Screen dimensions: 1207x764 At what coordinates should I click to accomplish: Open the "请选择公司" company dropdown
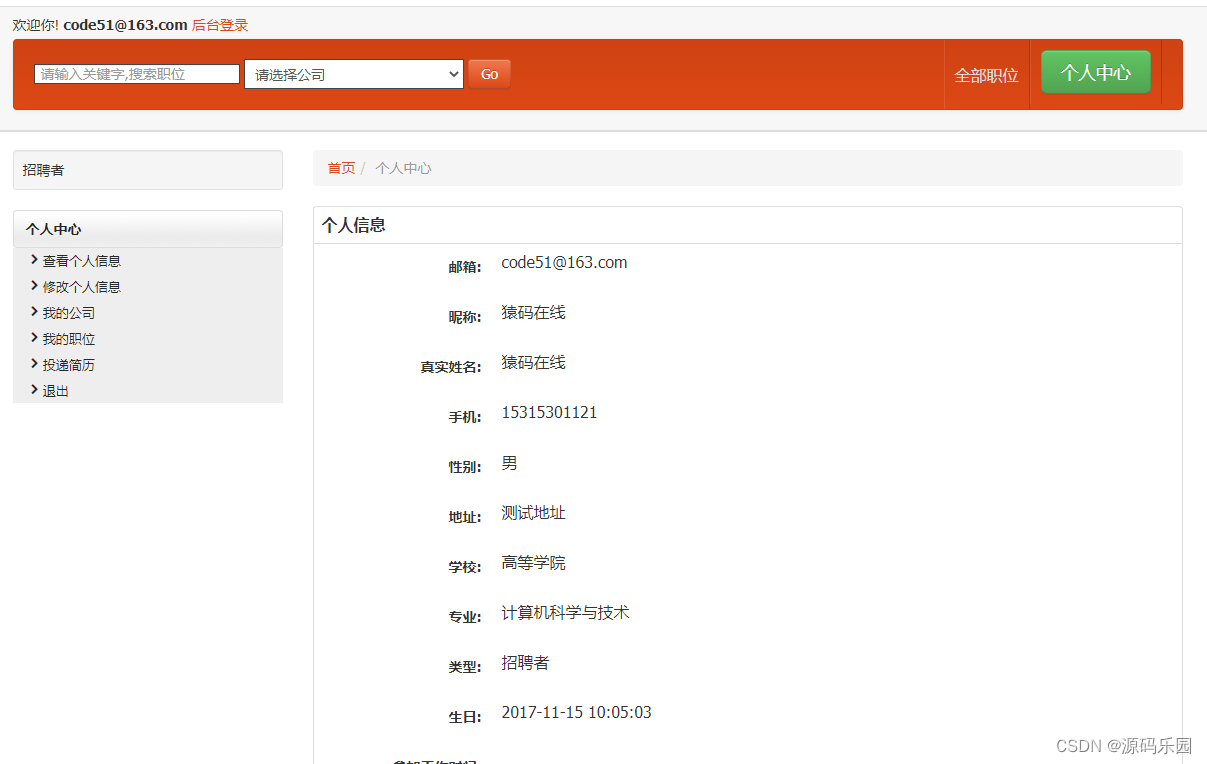pyautogui.click(x=353, y=73)
